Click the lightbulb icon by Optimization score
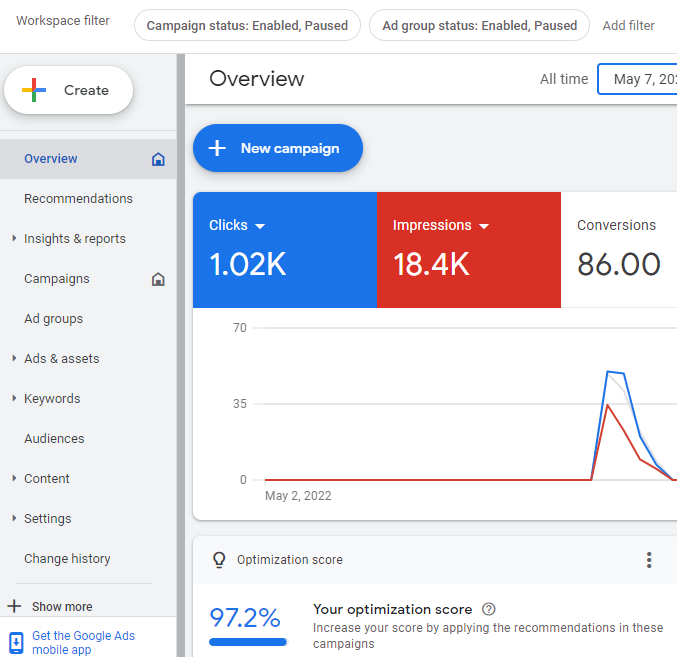 219,560
